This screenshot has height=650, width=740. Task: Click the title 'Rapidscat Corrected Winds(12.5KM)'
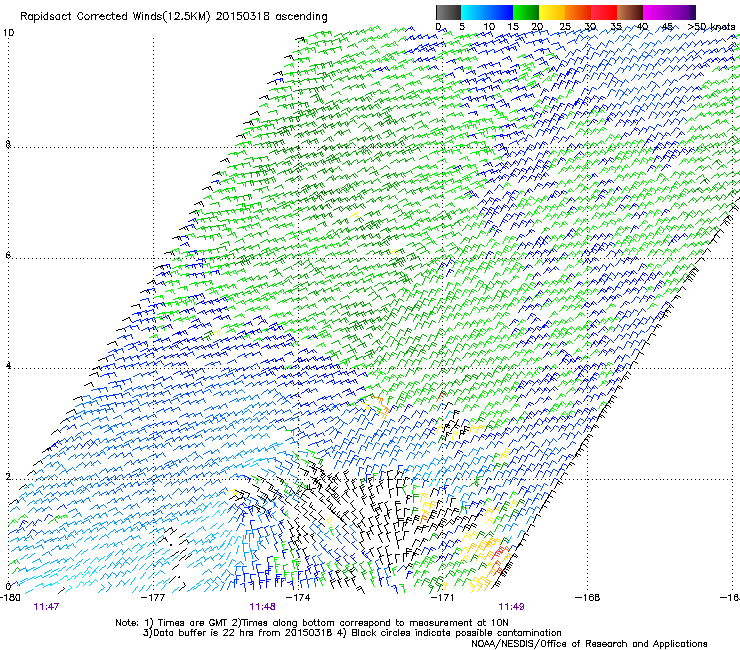tap(116, 17)
